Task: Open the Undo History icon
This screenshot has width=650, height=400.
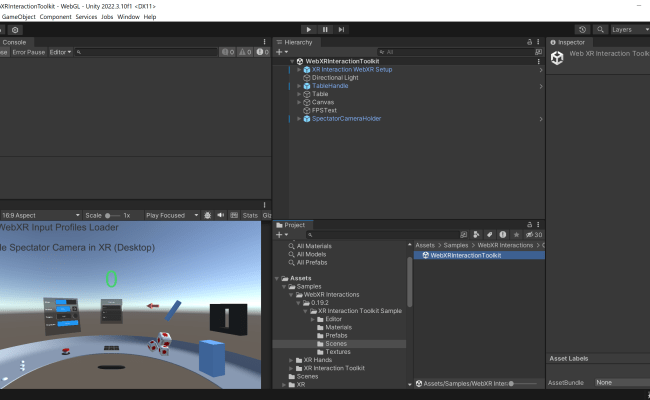Action: [582, 29]
